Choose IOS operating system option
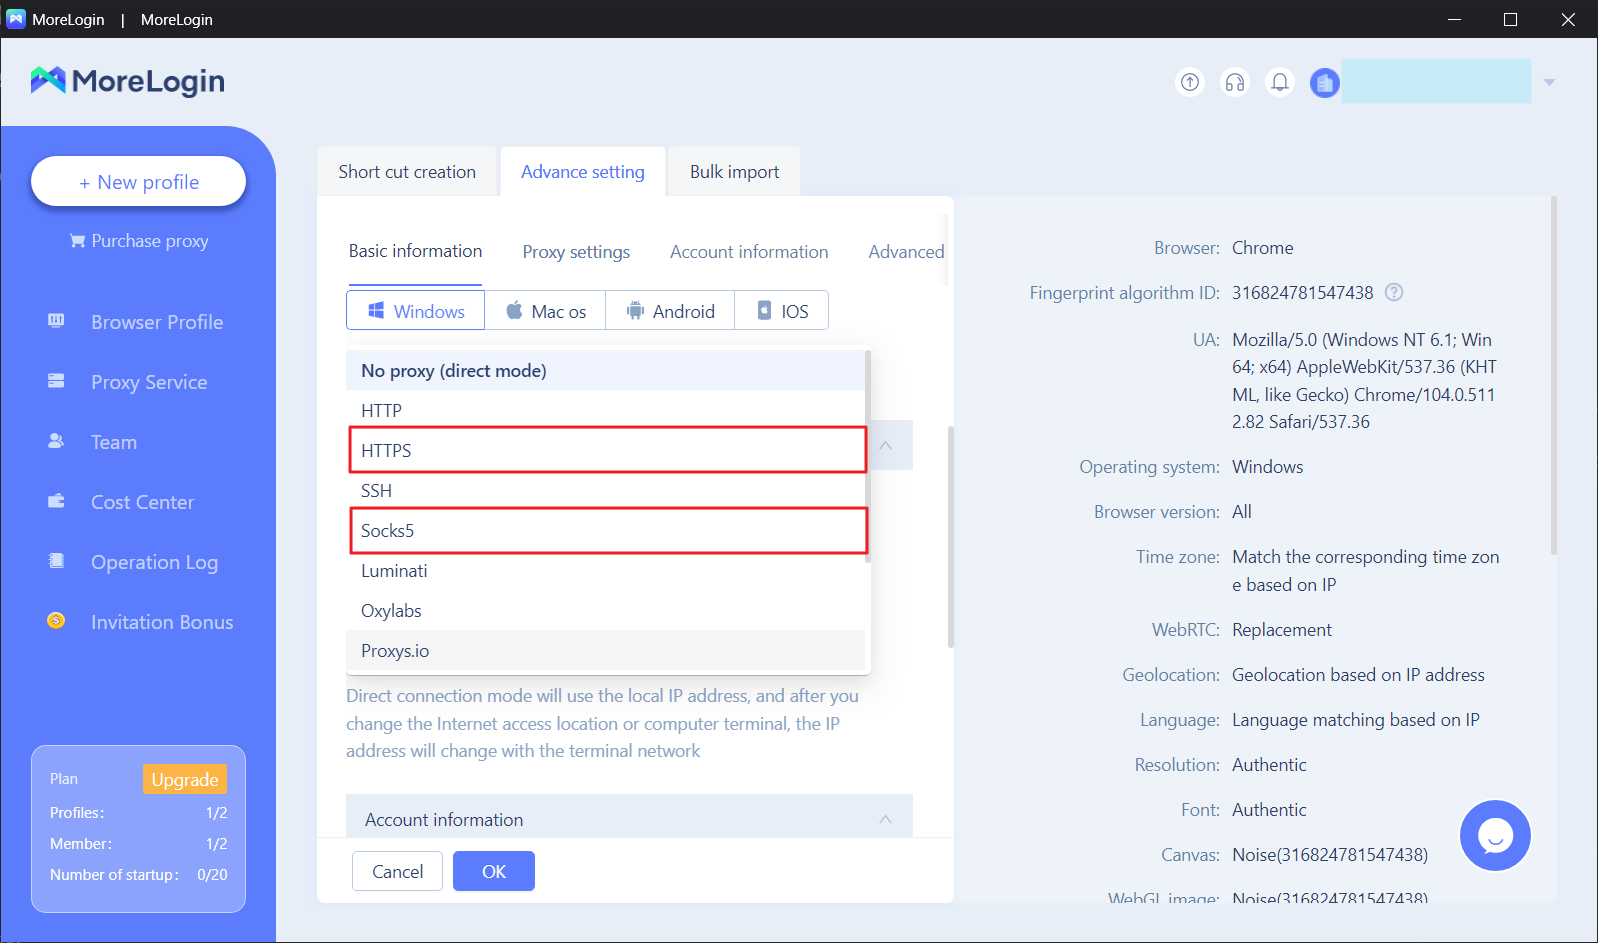1598x943 pixels. tap(781, 310)
